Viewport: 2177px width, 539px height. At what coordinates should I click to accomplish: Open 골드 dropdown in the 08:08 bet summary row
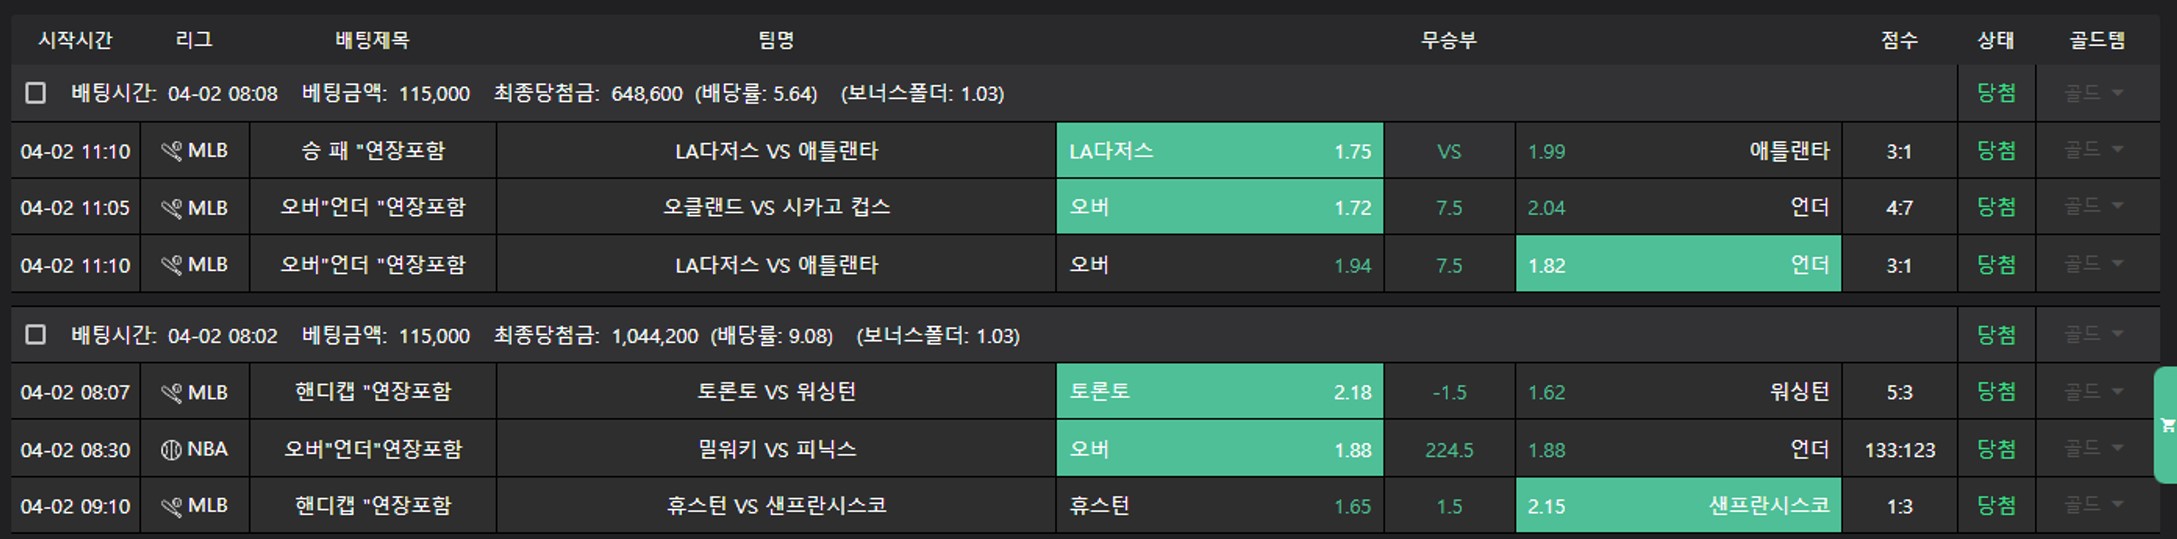click(x=2094, y=93)
